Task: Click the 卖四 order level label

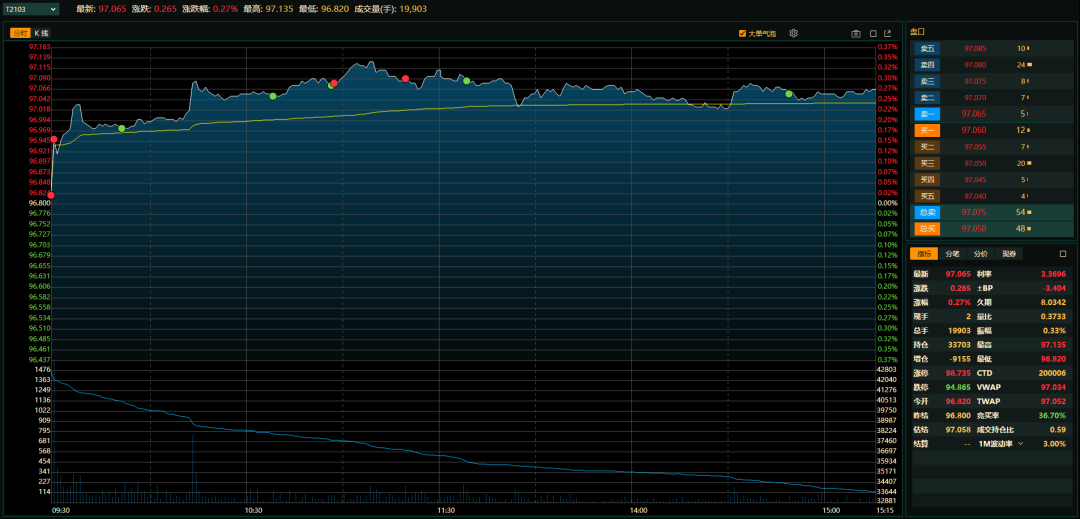Action: coord(927,65)
